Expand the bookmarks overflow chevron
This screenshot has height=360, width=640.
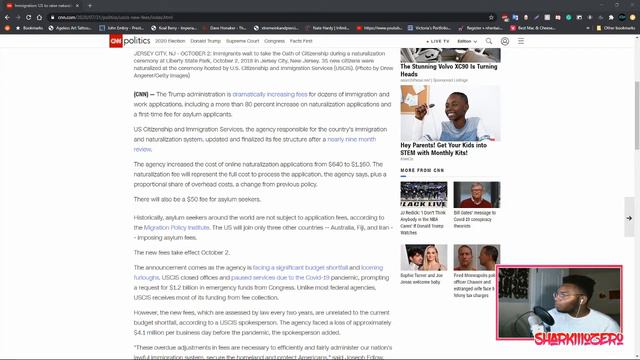(588, 28)
